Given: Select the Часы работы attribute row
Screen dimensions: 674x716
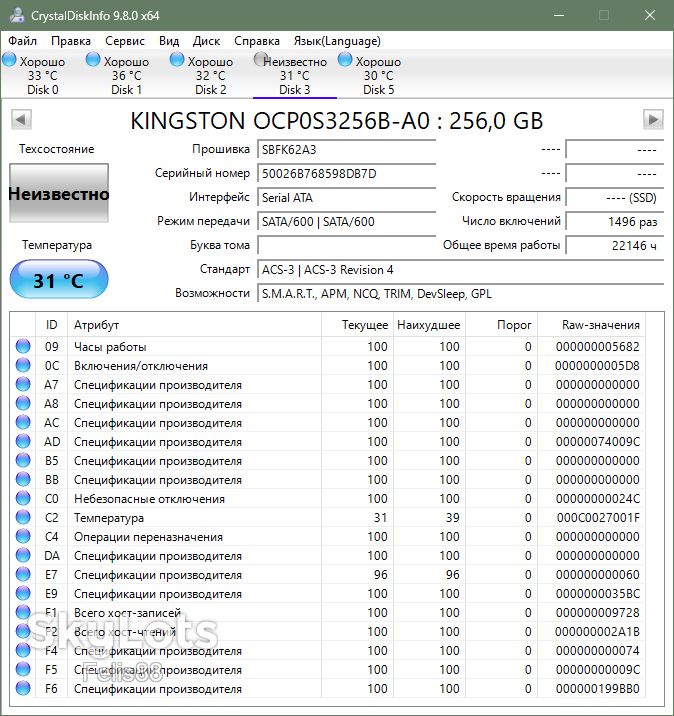Looking at the screenshot, I should coord(328,347).
